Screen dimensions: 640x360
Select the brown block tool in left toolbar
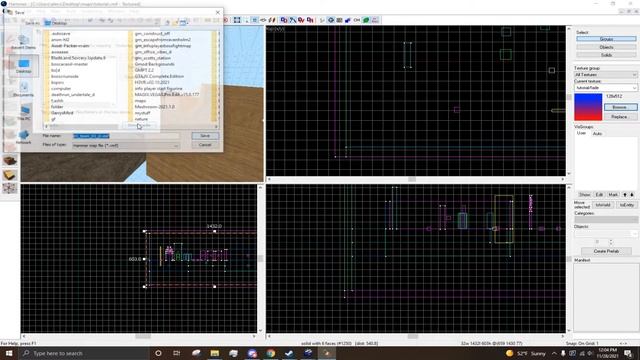click(x=10, y=160)
